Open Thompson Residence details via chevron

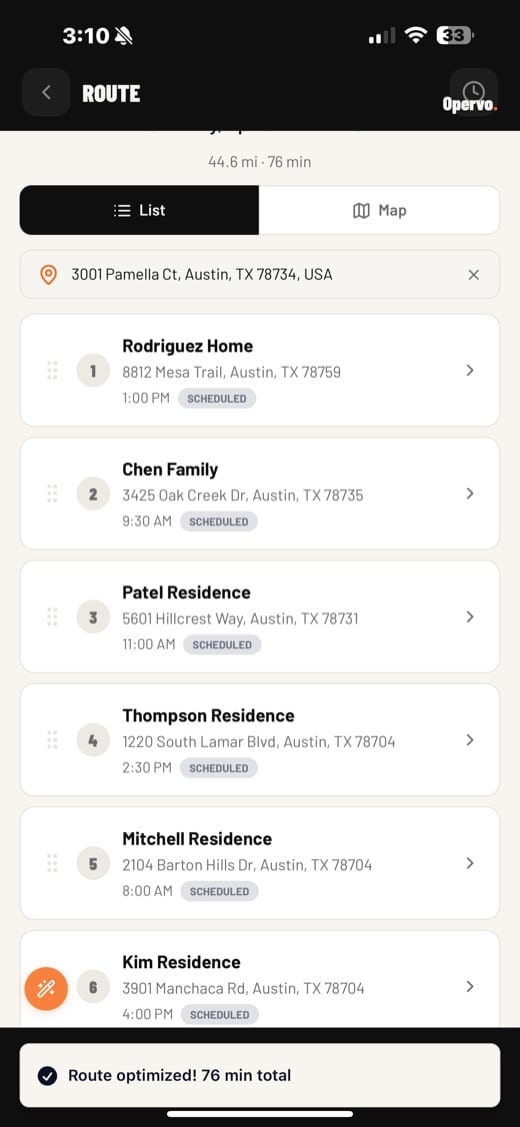(470, 740)
